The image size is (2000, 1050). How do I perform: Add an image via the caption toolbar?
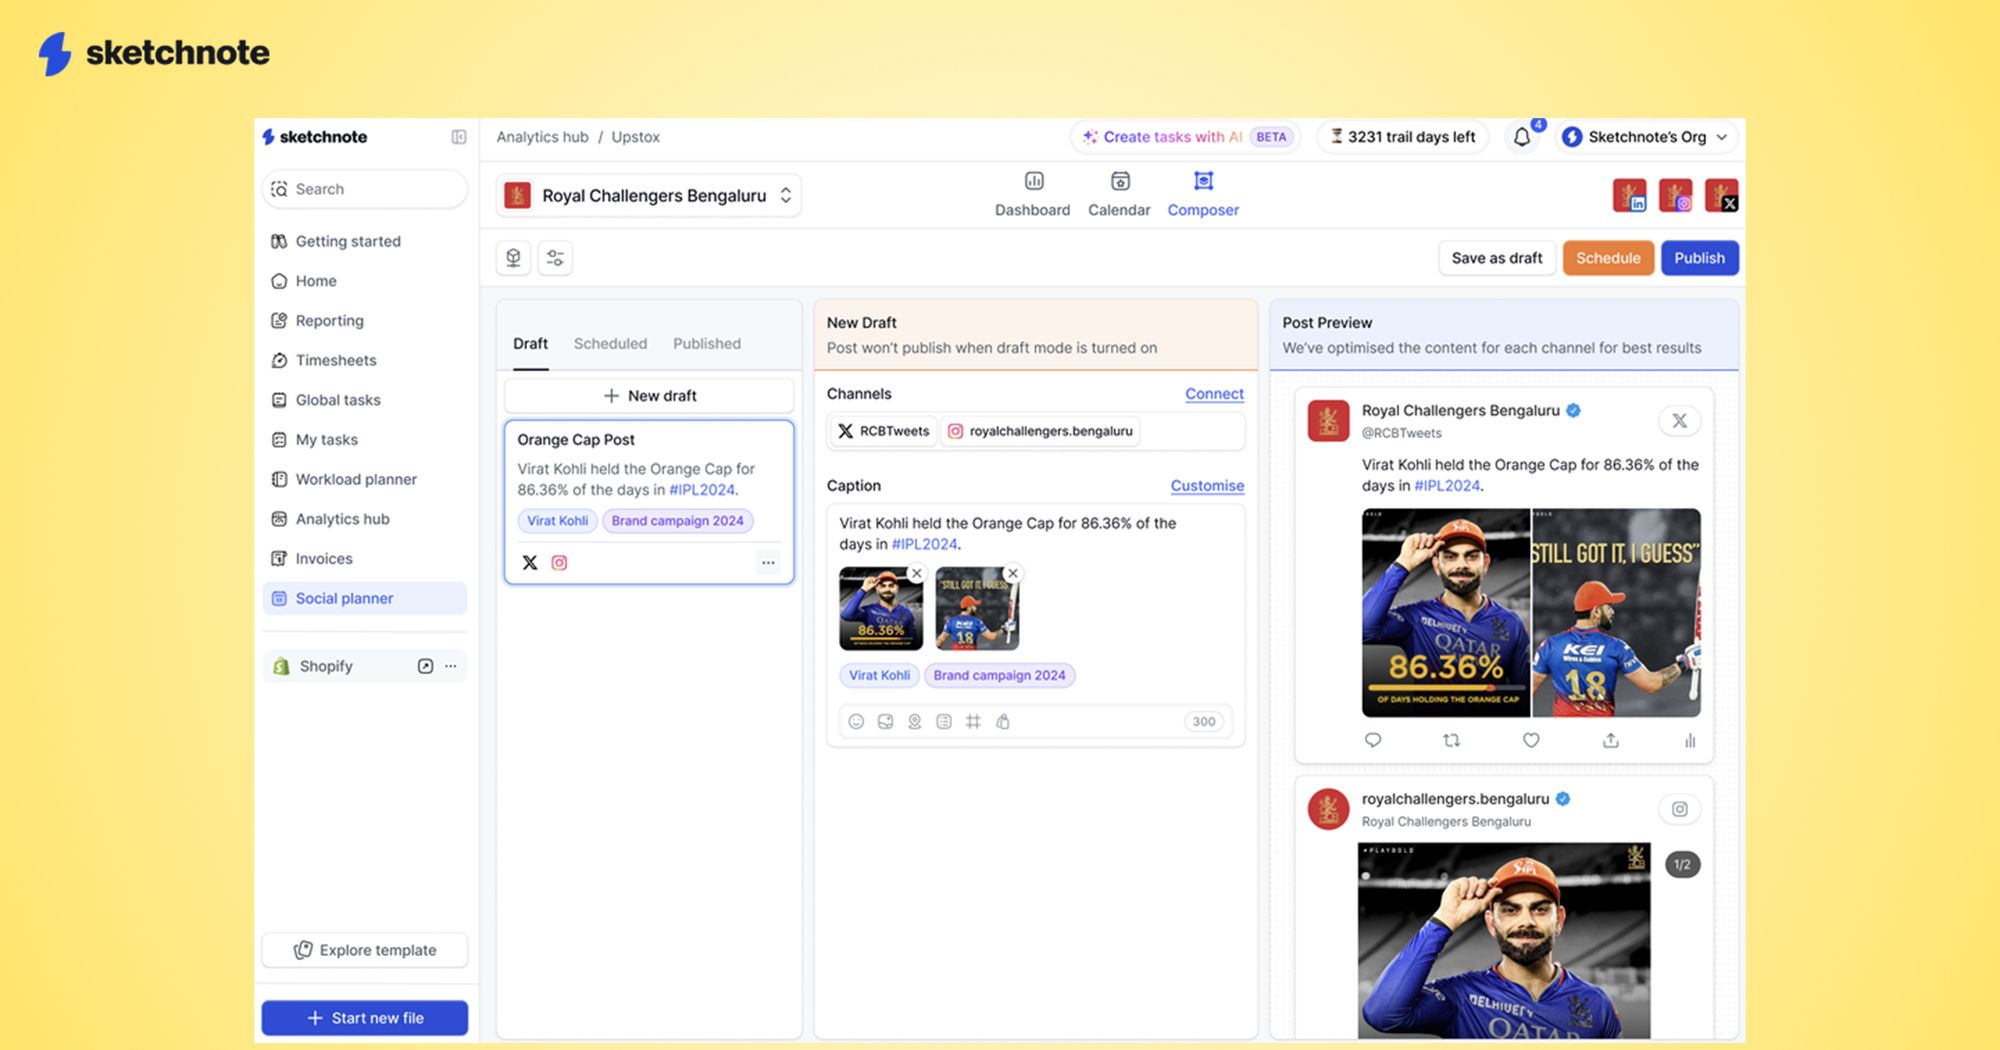click(885, 722)
